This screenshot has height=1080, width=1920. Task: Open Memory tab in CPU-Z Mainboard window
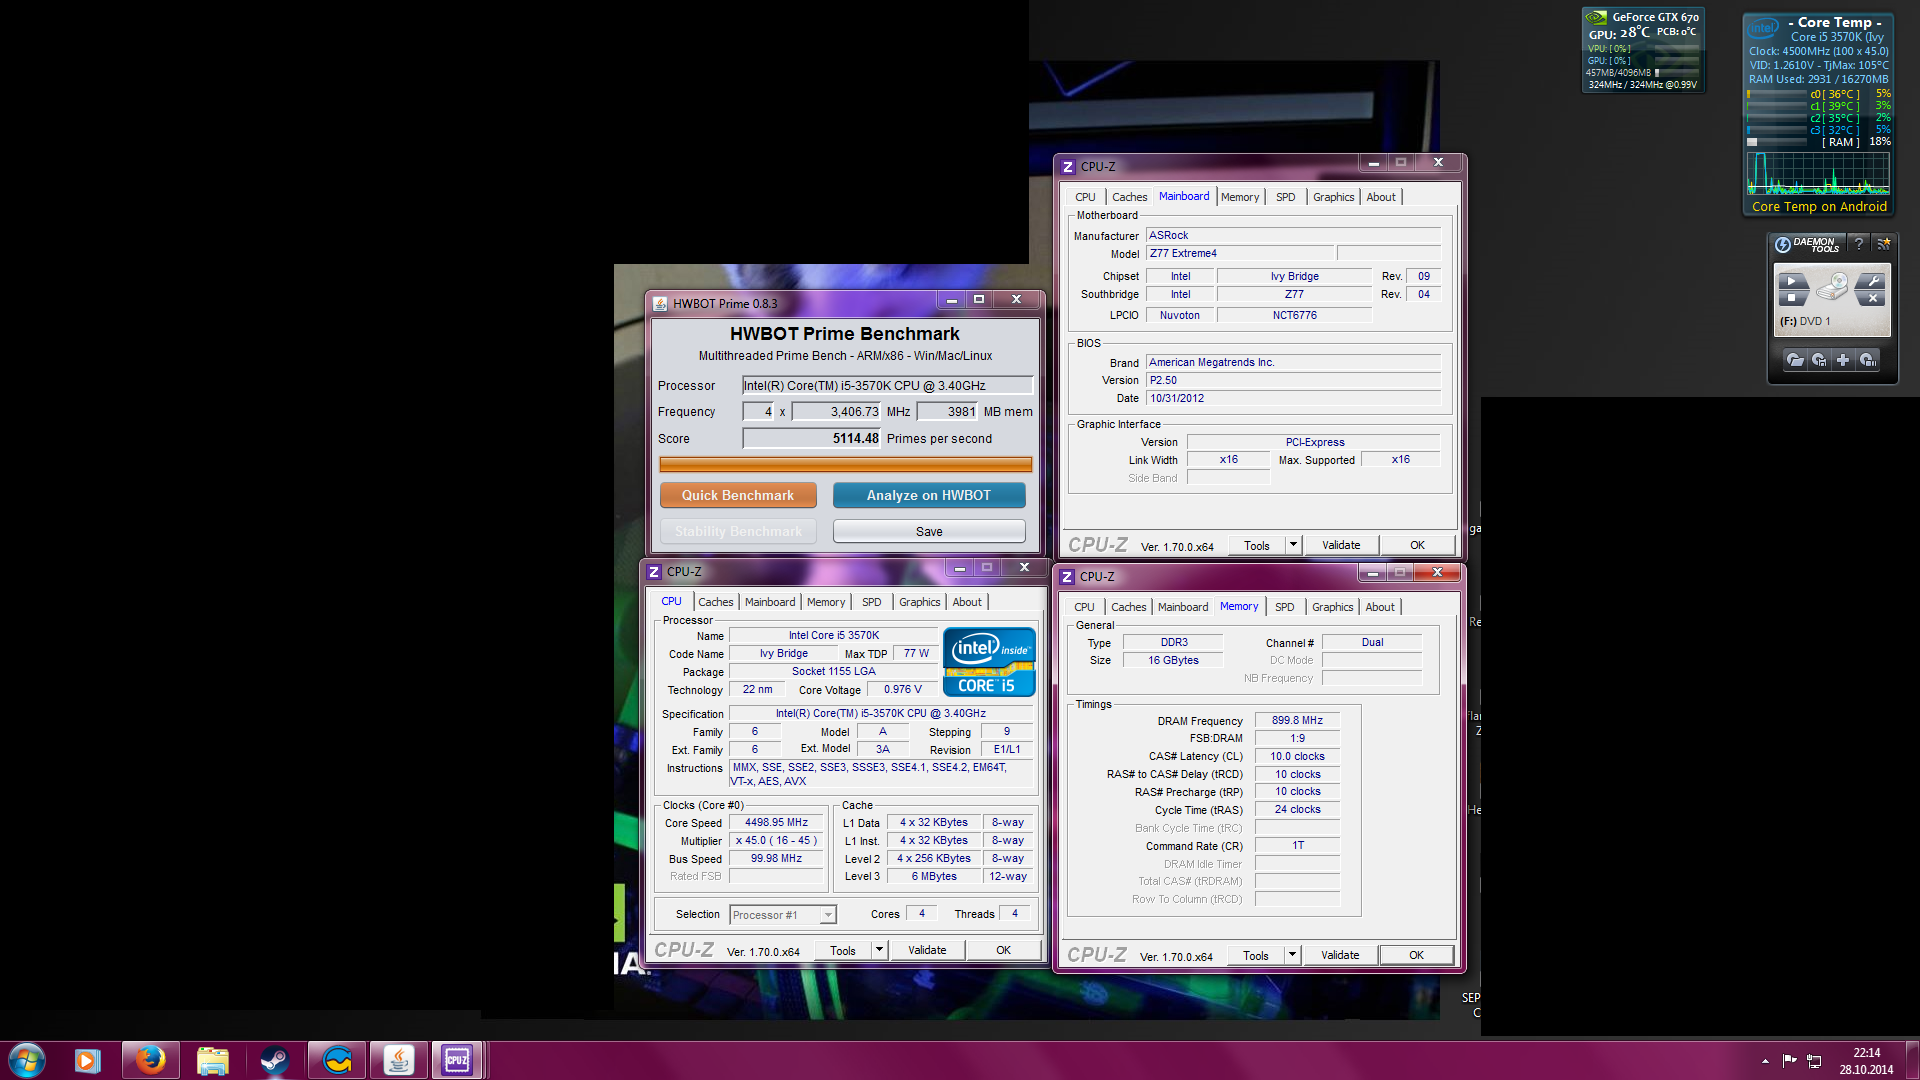click(x=1240, y=197)
